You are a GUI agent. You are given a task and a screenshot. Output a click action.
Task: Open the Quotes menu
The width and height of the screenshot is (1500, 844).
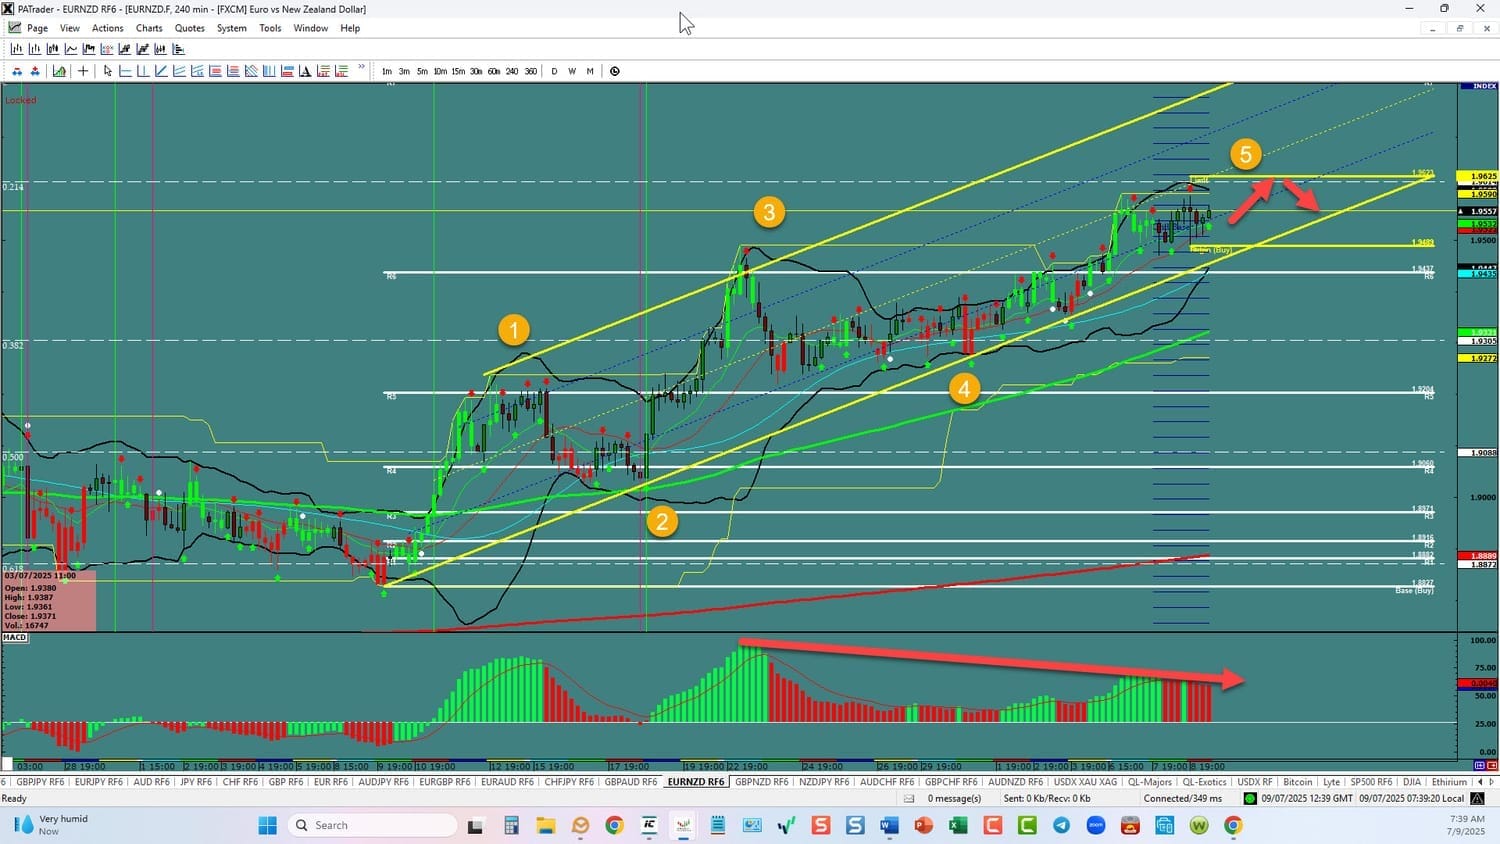(x=190, y=28)
